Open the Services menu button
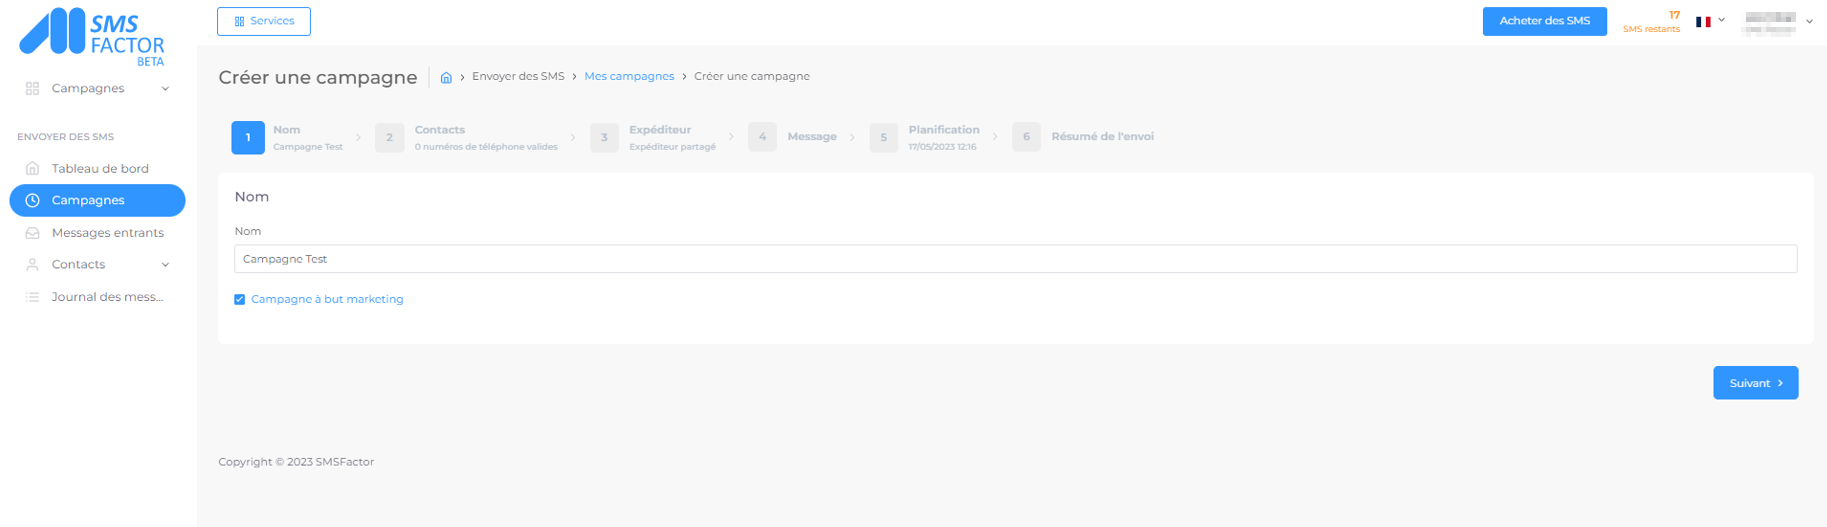The width and height of the screenshot is (1827, 527). (x=264, y=21)
